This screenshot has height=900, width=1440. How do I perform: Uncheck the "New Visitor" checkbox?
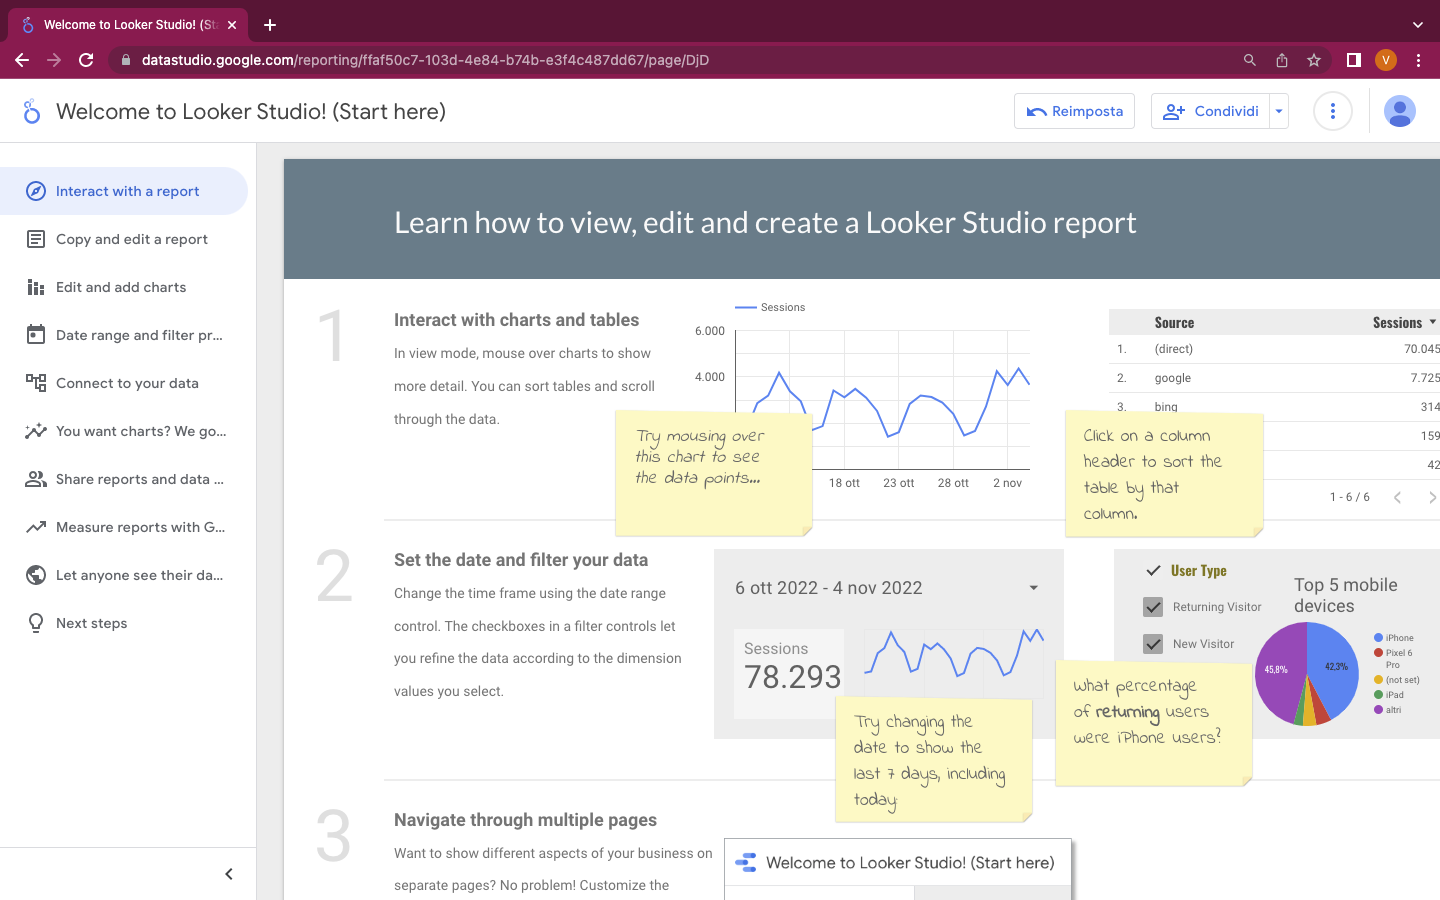(1153, 644)
